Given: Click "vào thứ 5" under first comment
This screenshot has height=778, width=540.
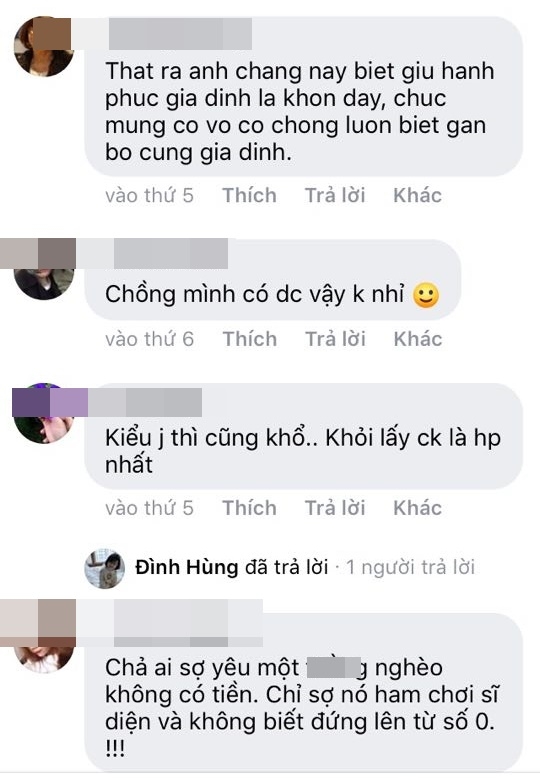Looking at the screenshot, I should click(x=149, y=195).
